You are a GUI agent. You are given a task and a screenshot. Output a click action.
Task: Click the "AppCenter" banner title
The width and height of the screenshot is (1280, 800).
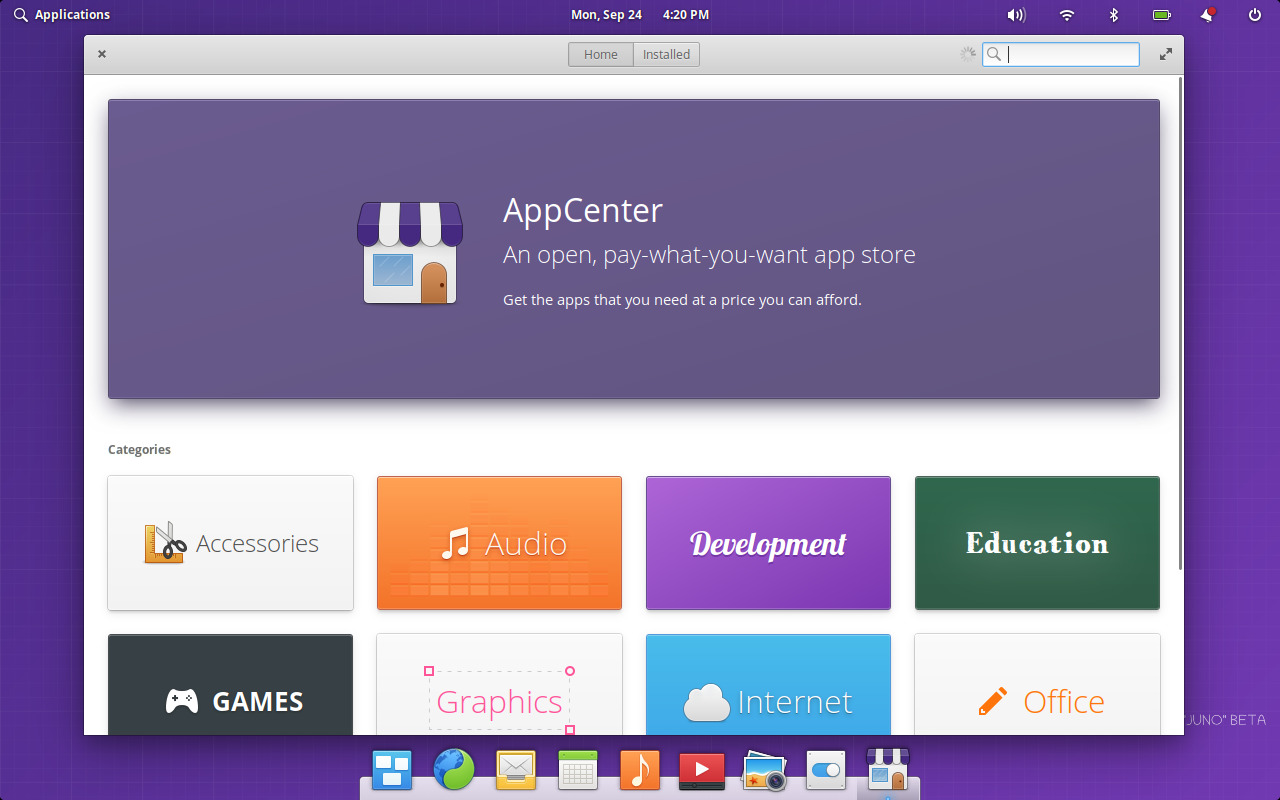pos(583,210)
